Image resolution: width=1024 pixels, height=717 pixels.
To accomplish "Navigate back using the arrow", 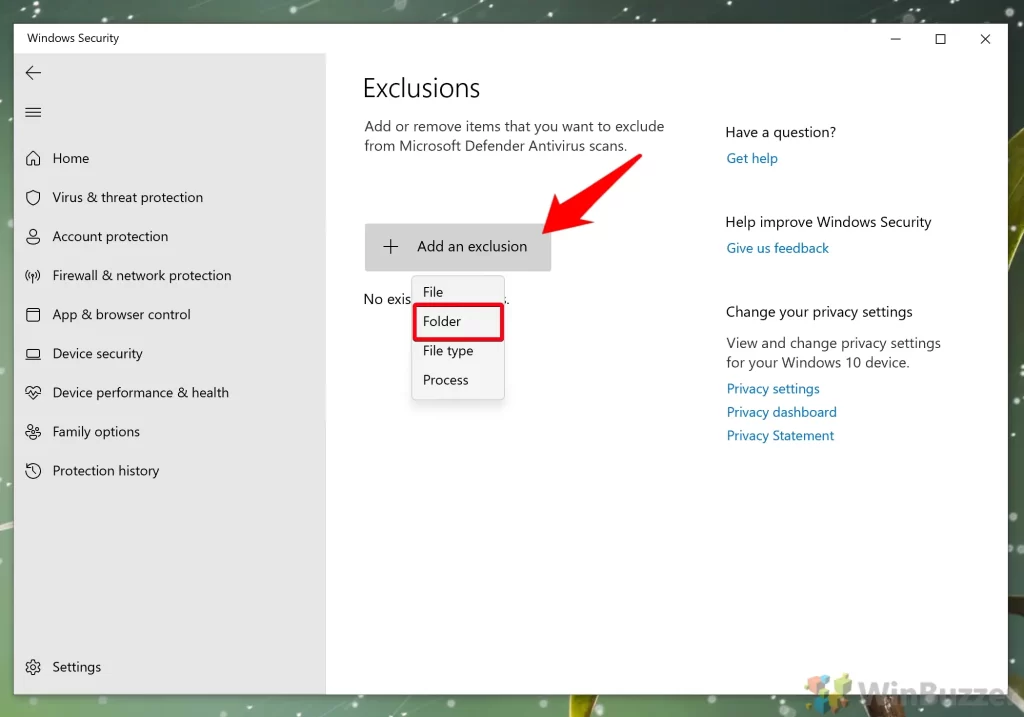I will 33,72.
